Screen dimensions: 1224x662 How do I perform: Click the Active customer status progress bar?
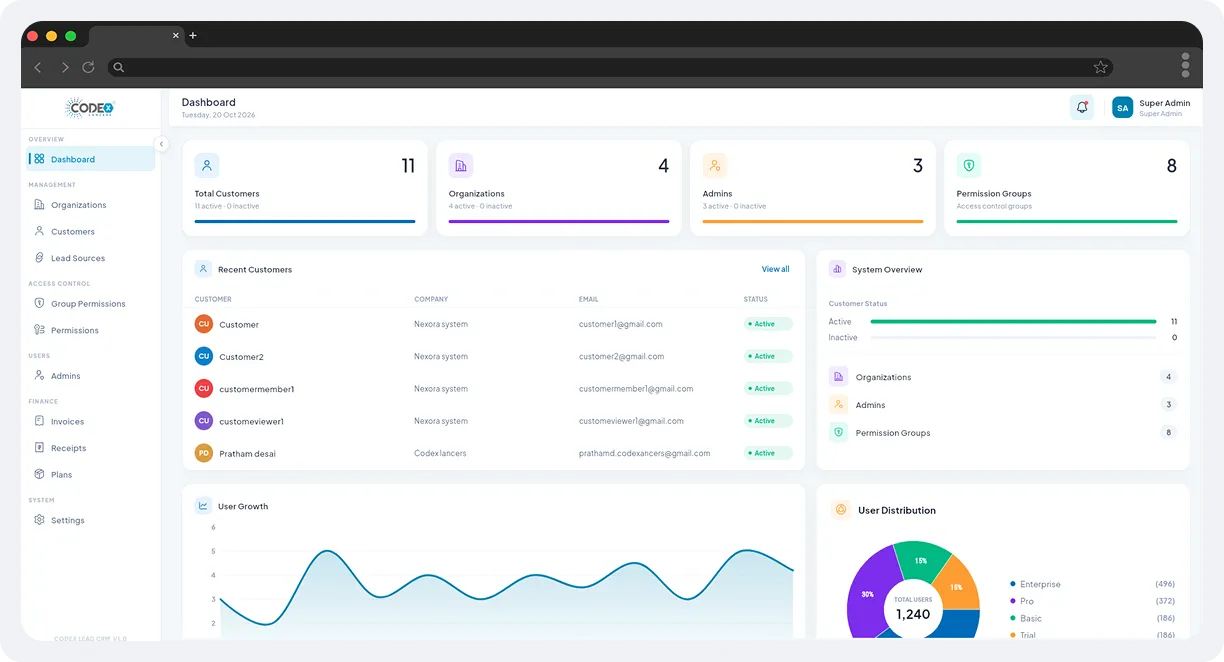(x=1013, y=322)
